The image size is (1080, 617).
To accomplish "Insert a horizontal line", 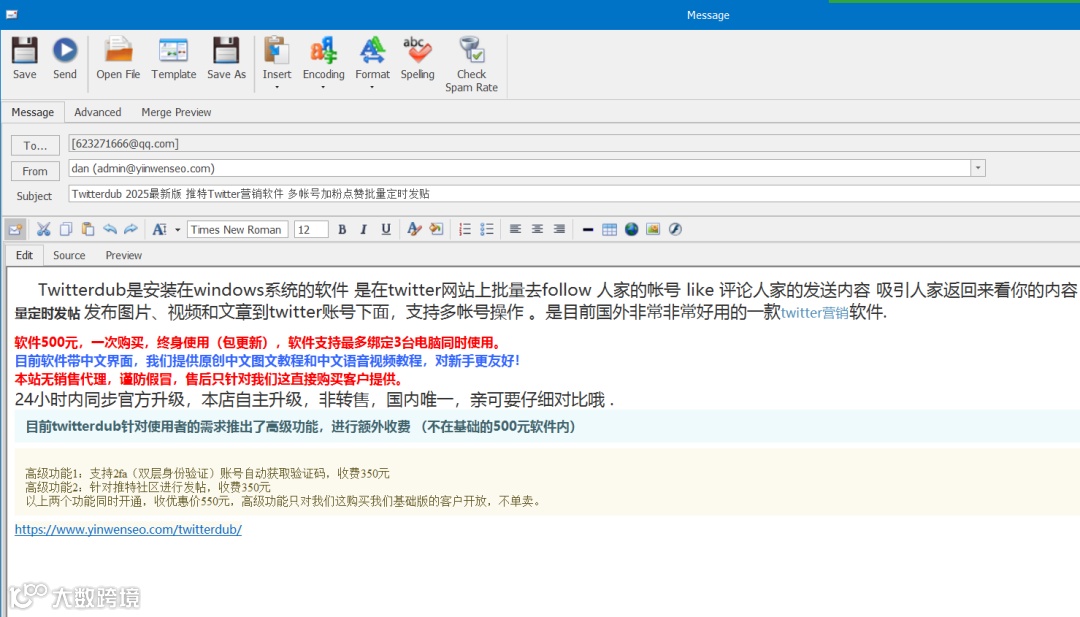I will click(x=588, y=229).
